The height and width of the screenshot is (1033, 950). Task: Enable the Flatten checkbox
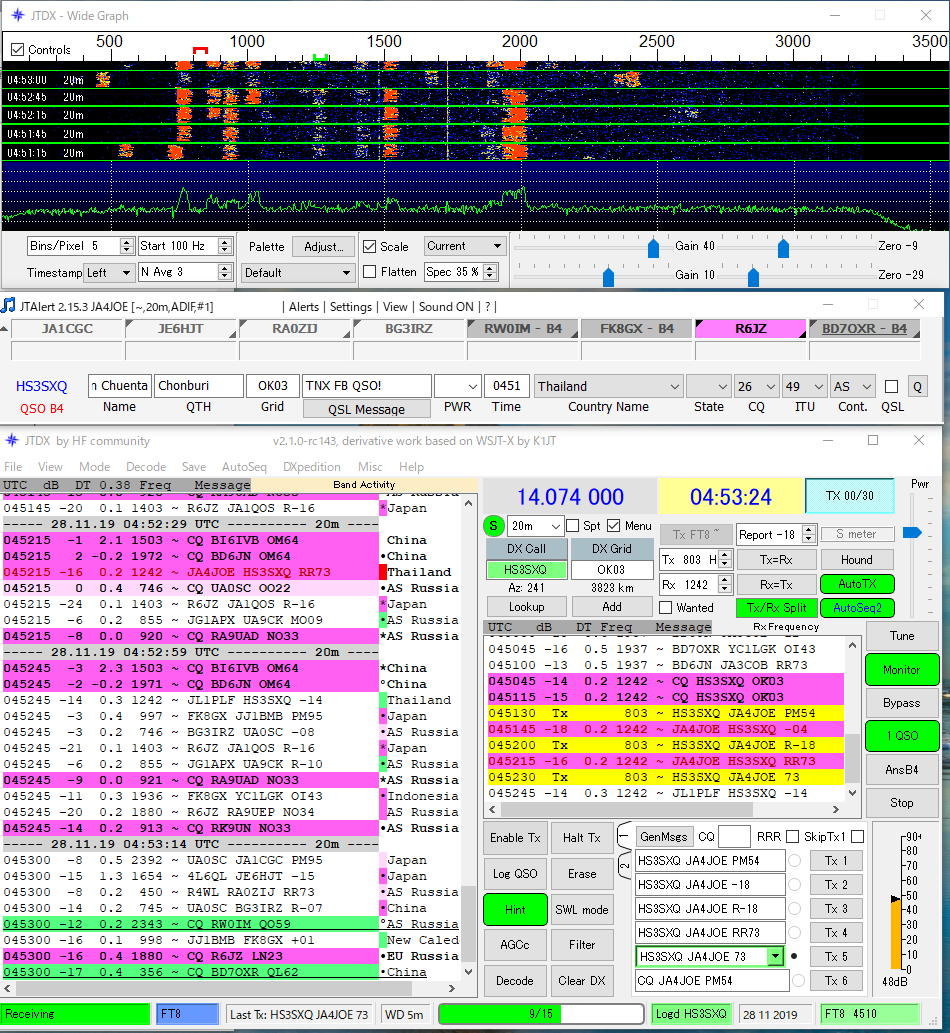tap(370, 271)
